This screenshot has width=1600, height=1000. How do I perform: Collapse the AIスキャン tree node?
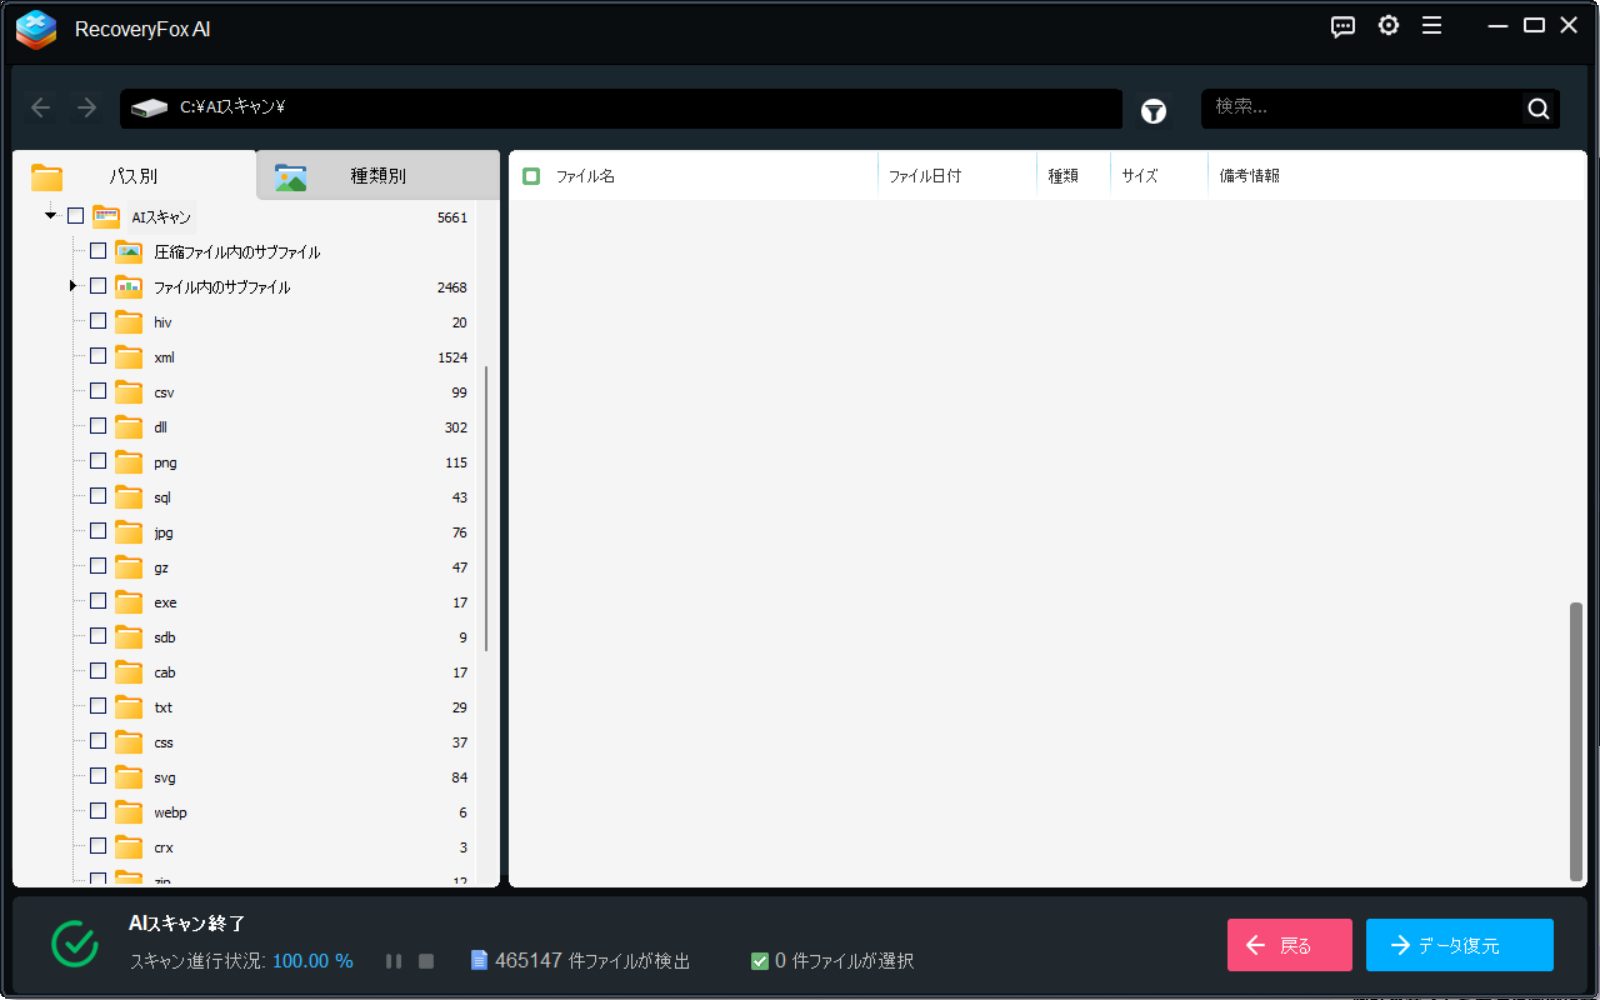[51, 215]
